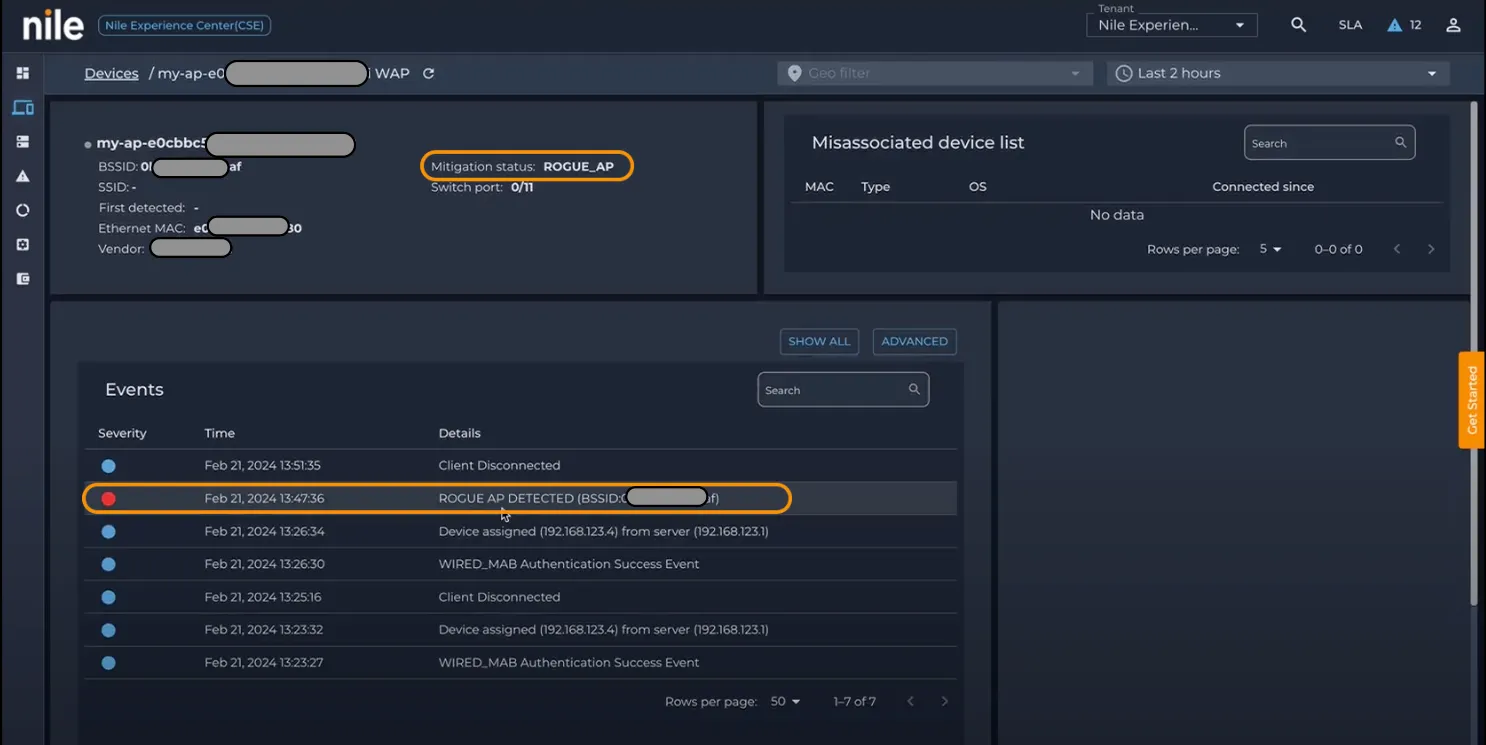Screen dimensions: 1486x745
Task: Open the wallet icon in the sidebar
Action: (22, 279)
